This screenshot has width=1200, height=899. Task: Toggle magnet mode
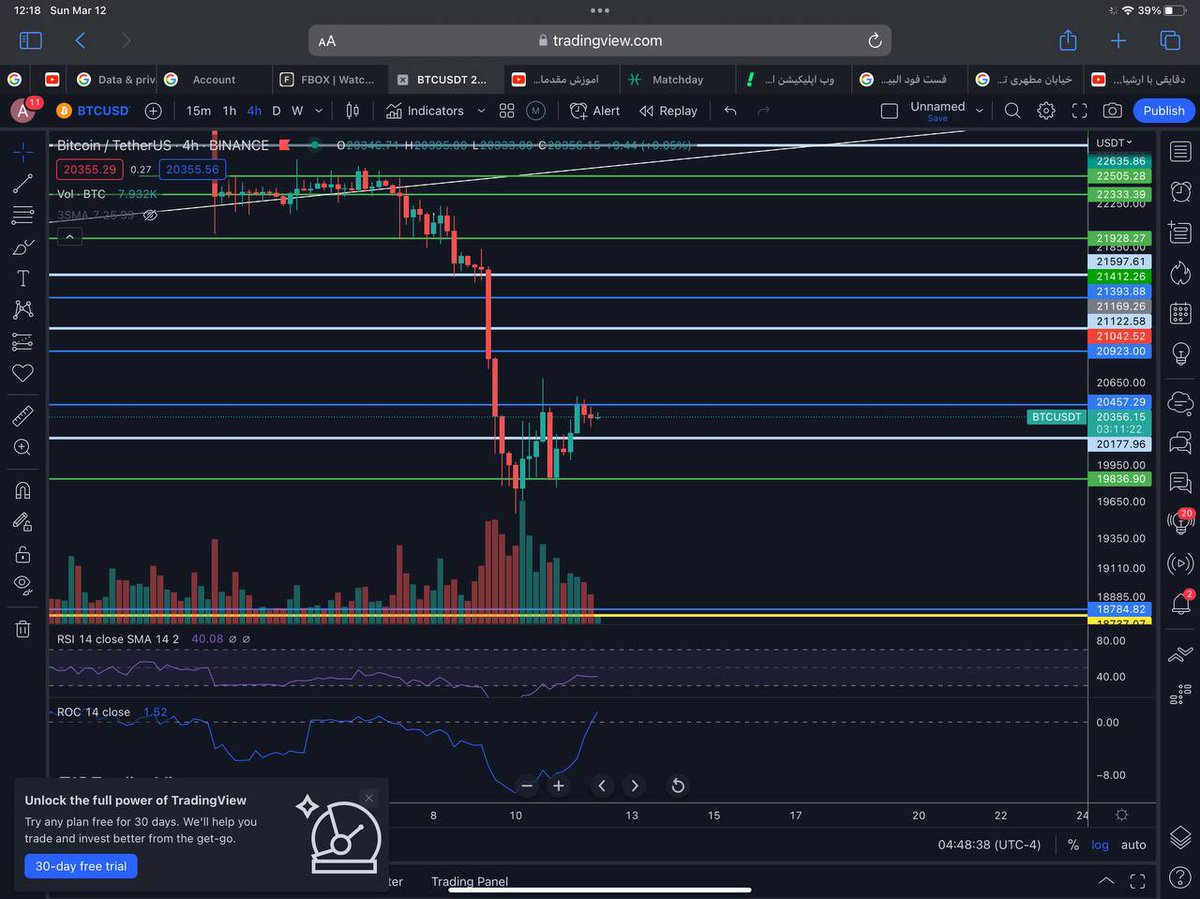[x=22, y=490]
